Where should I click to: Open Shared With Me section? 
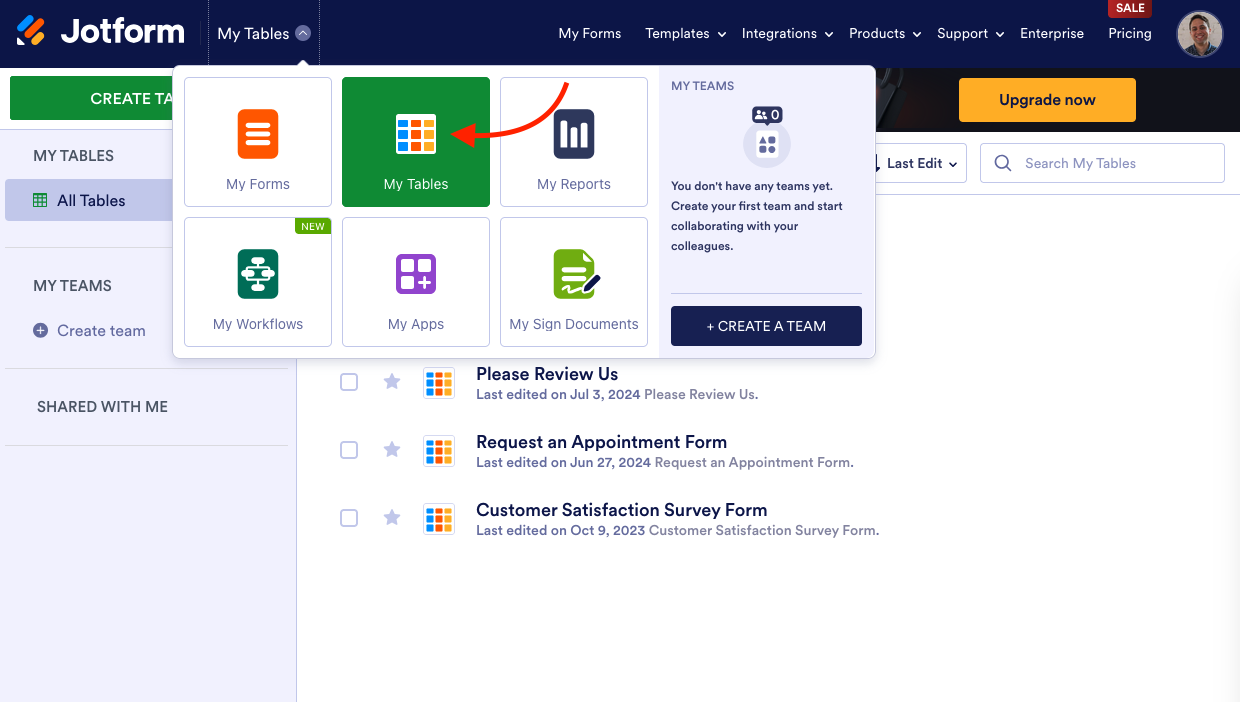point(102,406)
